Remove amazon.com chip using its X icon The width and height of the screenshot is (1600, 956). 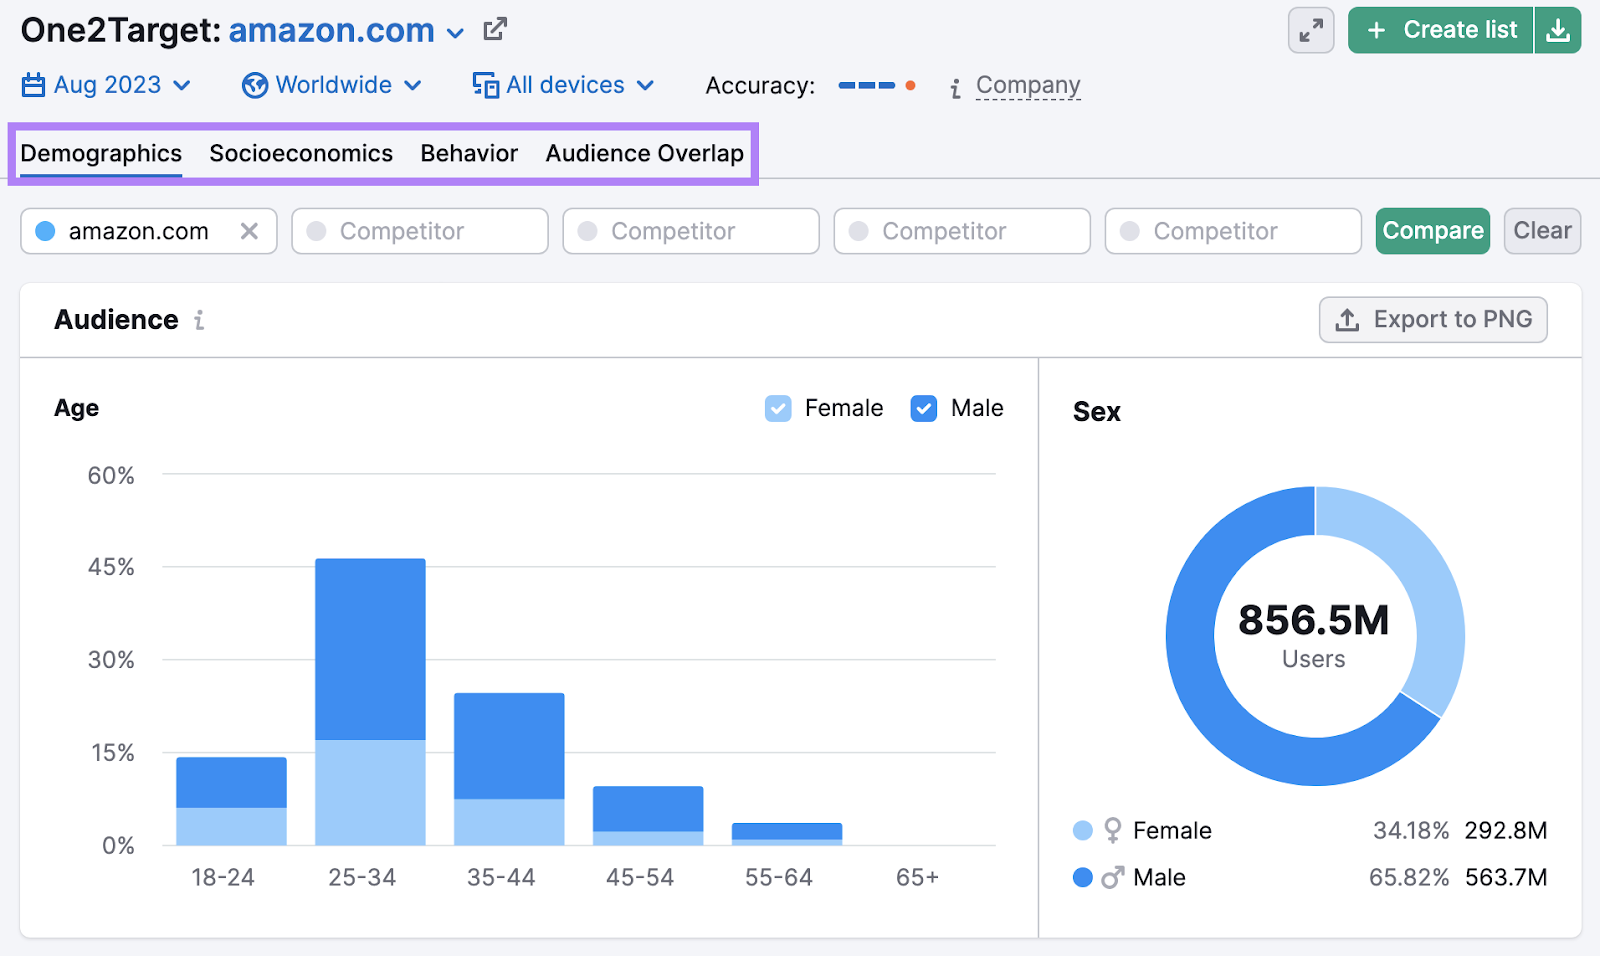point(250,231)
